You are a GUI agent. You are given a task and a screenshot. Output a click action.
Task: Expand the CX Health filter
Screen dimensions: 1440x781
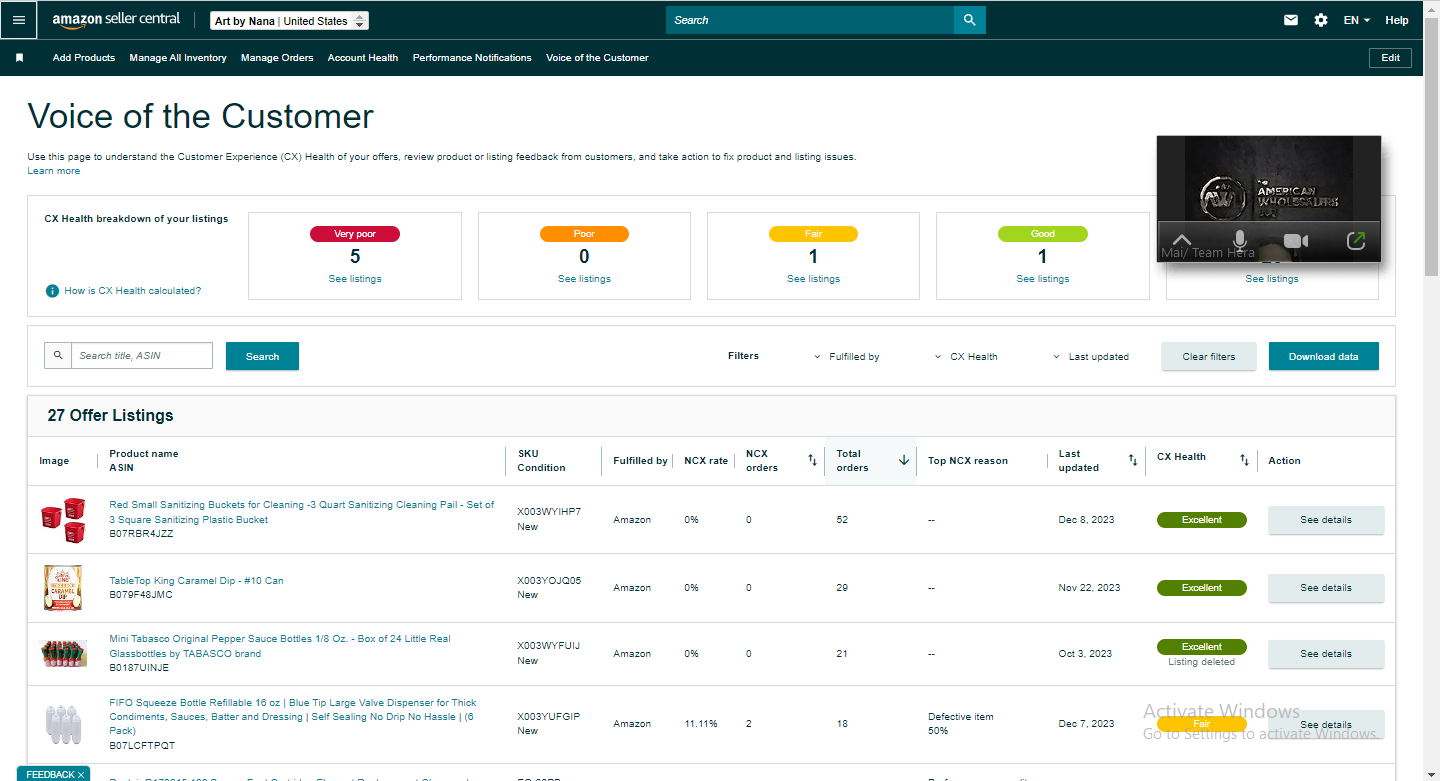pyautogui.click(x=966, y=356)
